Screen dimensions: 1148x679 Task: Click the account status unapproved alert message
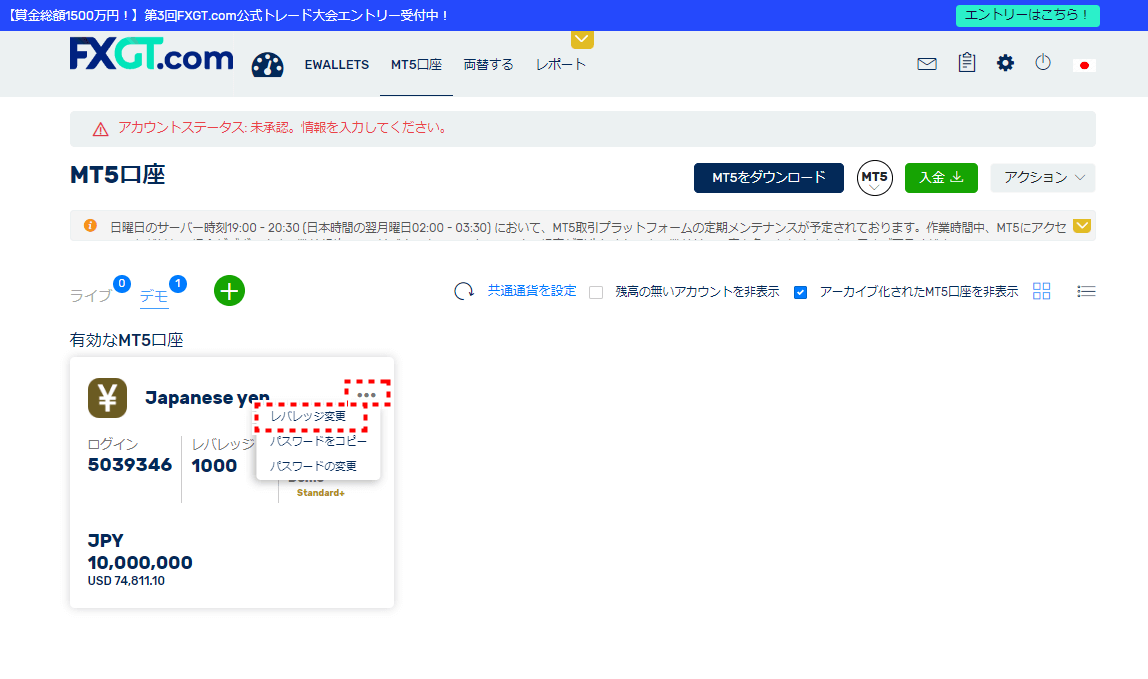[283, 127]
